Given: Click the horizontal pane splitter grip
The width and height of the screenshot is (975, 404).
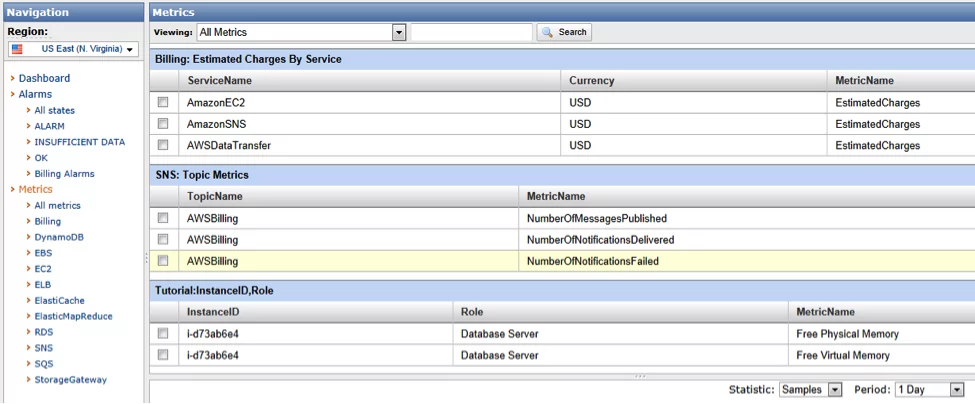Looking at the screenshot, I should (x=640, y=377).
